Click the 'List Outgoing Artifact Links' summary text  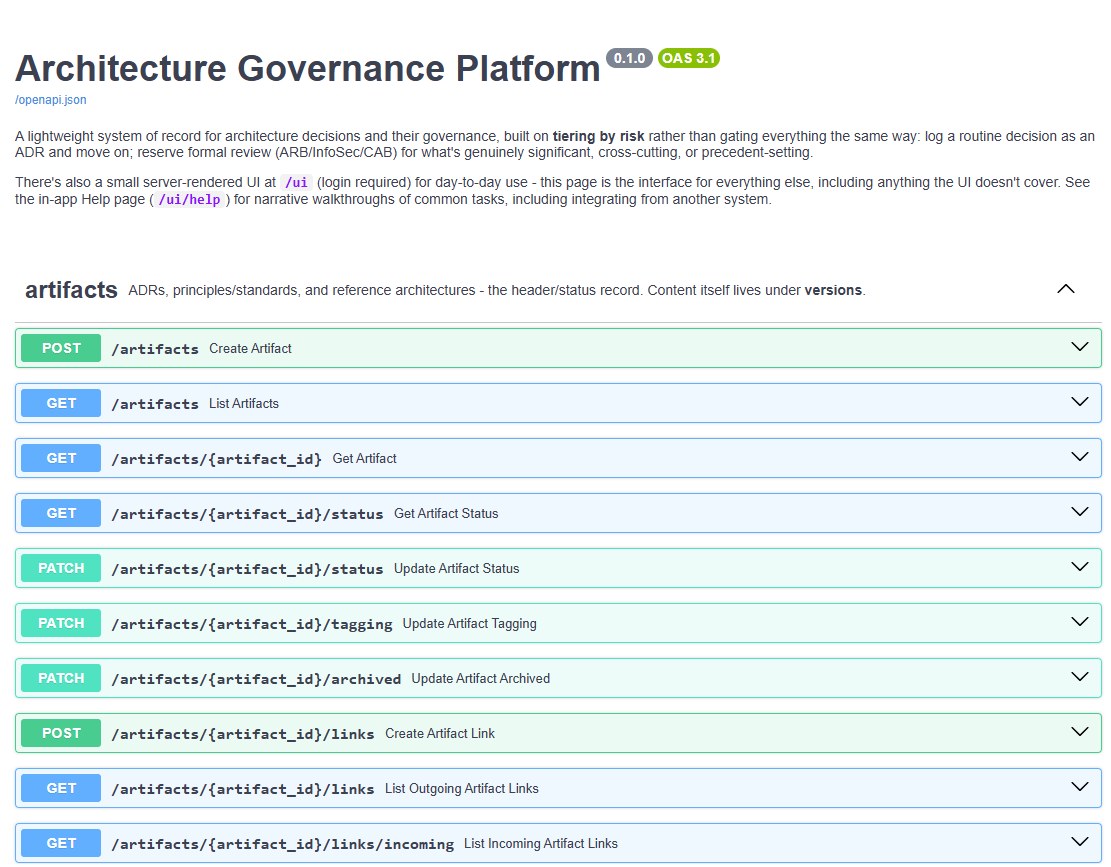pyautogui.click(x=462, y=788)
